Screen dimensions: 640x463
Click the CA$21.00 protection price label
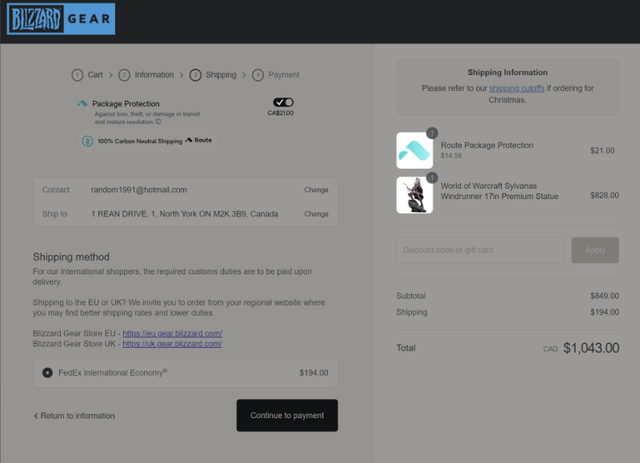point(280,113)
